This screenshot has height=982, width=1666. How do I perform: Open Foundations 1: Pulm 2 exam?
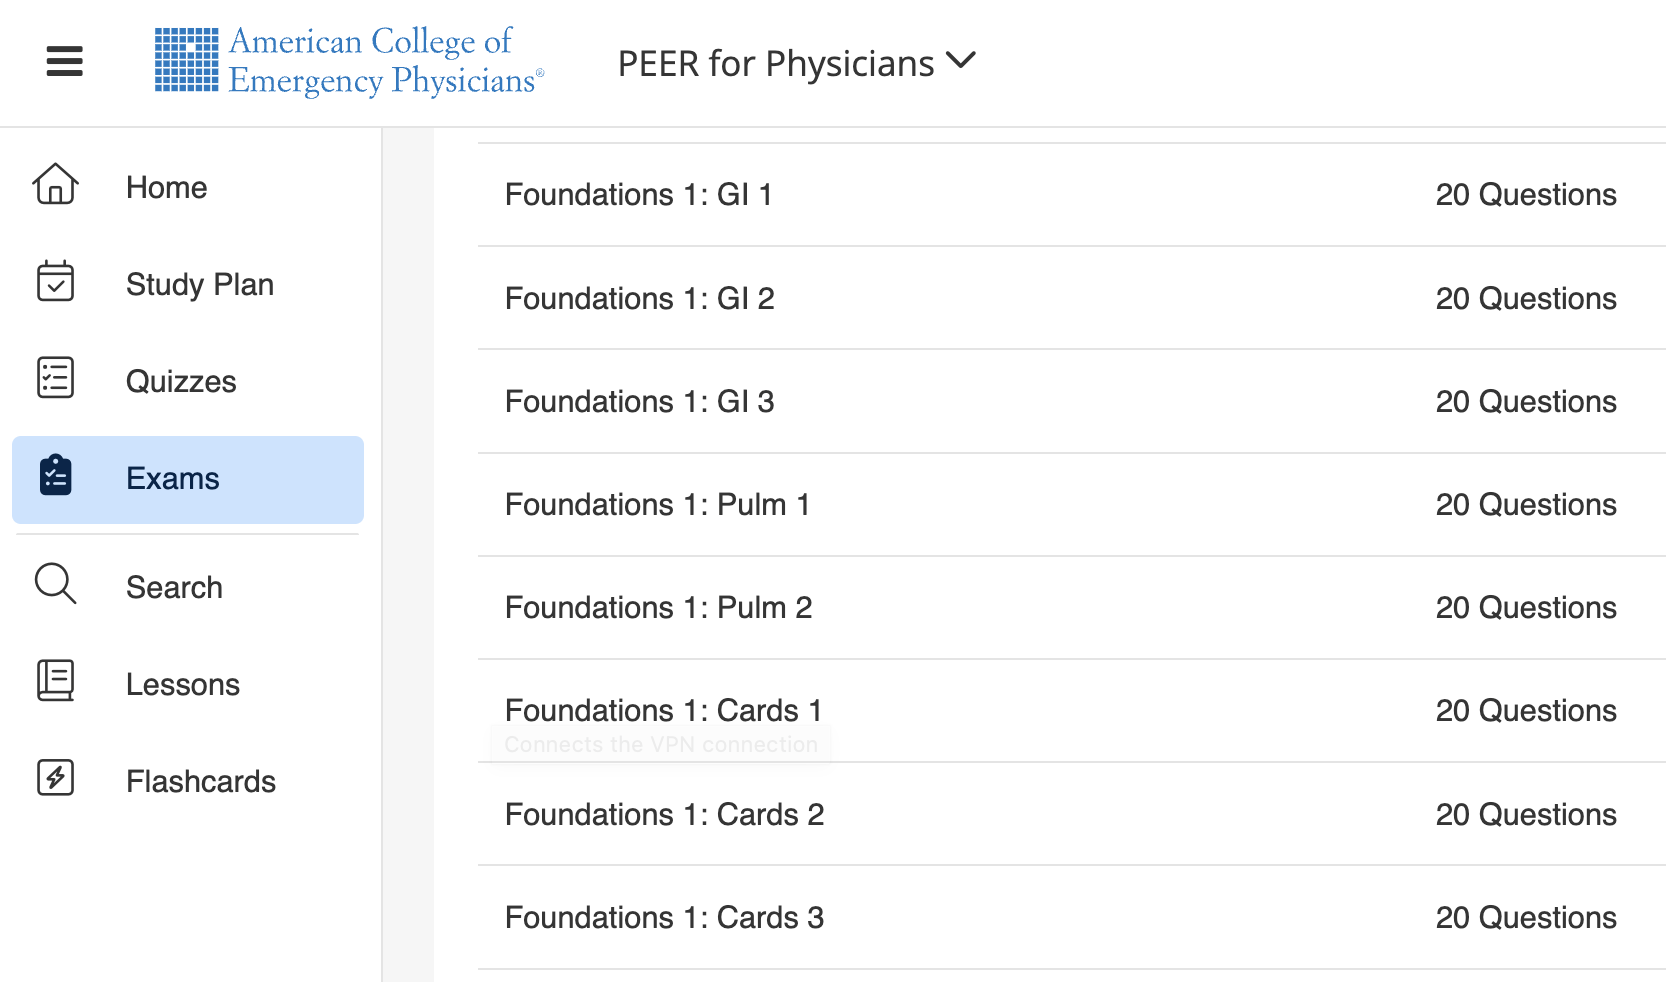pyautogui.click(x=658, y=607)
